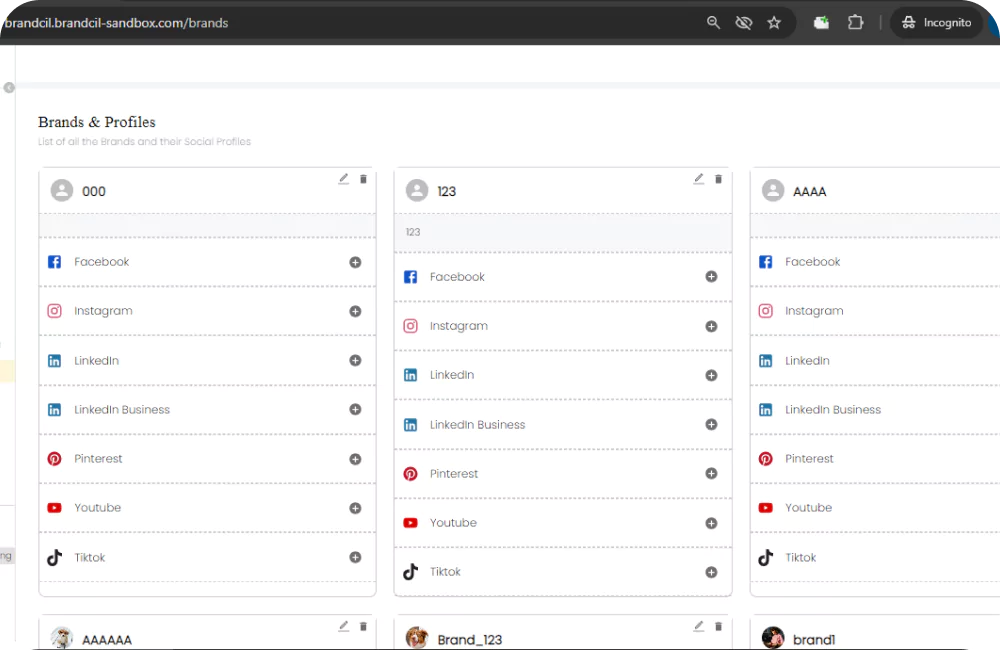
Task: Open the AAAAAA brand avatar picture
Action: (x=62, y=638)
